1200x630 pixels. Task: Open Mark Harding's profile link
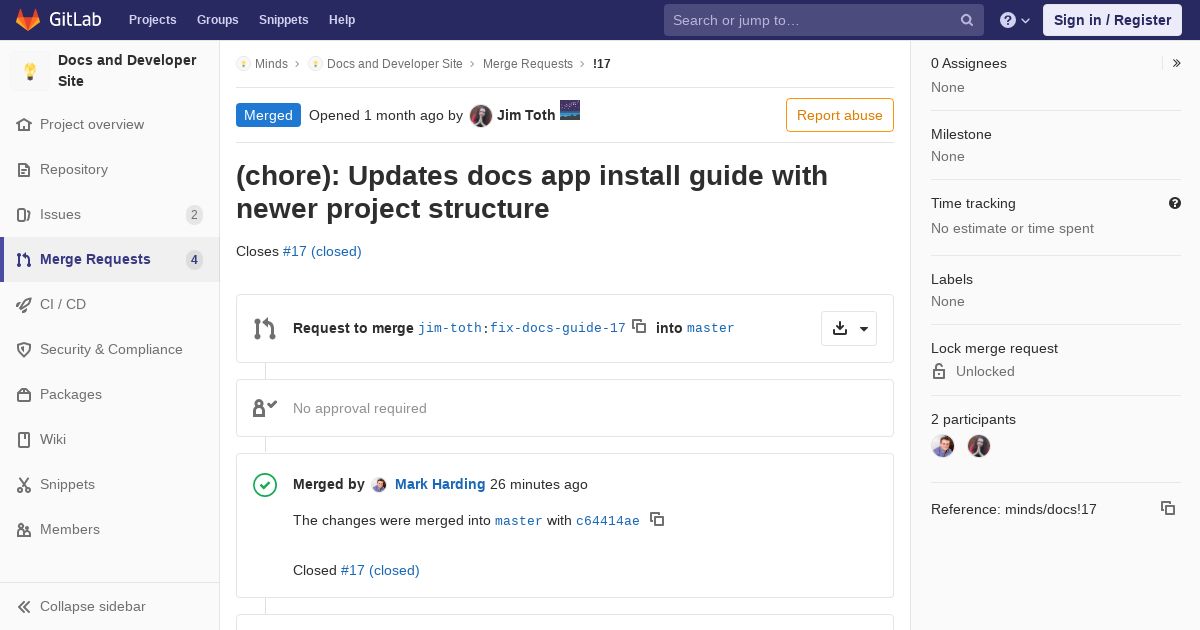[x=440, y=484]
